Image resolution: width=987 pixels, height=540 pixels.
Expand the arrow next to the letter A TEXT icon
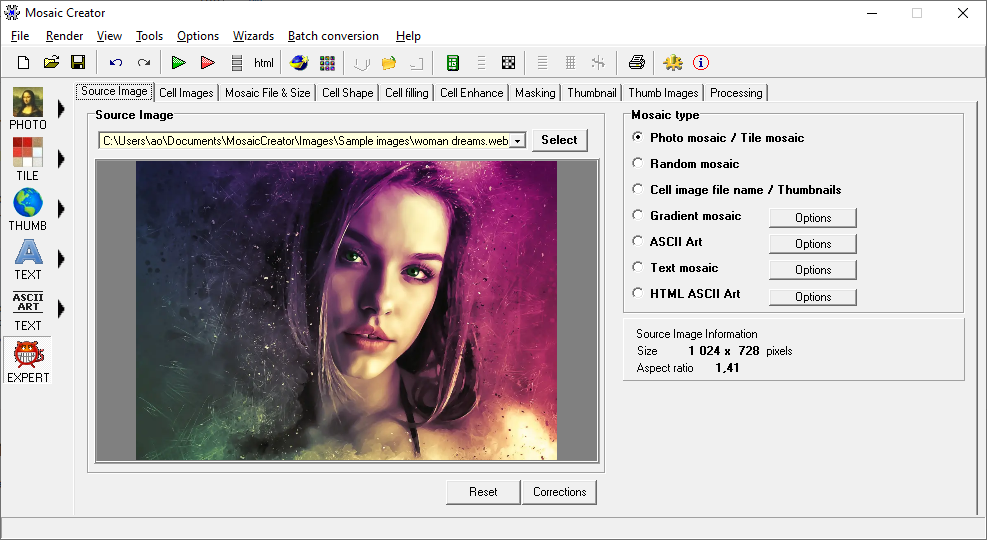[x=61, y=259]
